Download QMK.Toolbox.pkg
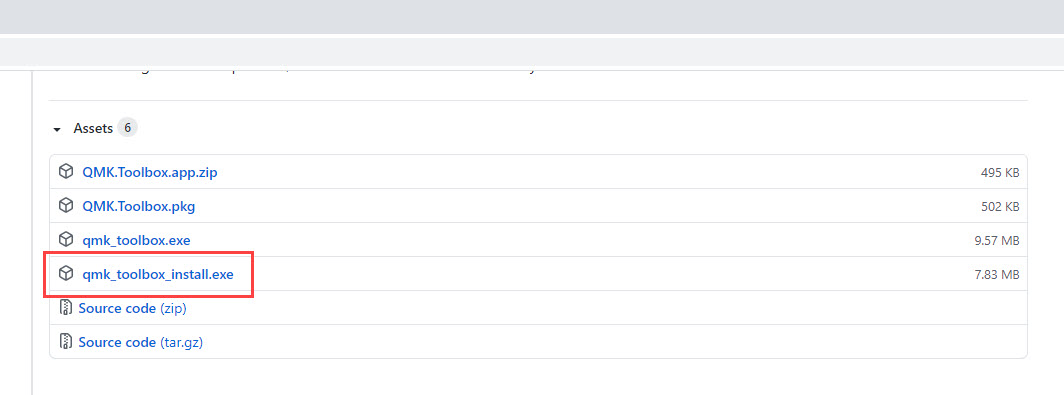Image resolution: width=1064 pixels, height=395 pixels. 139,206
